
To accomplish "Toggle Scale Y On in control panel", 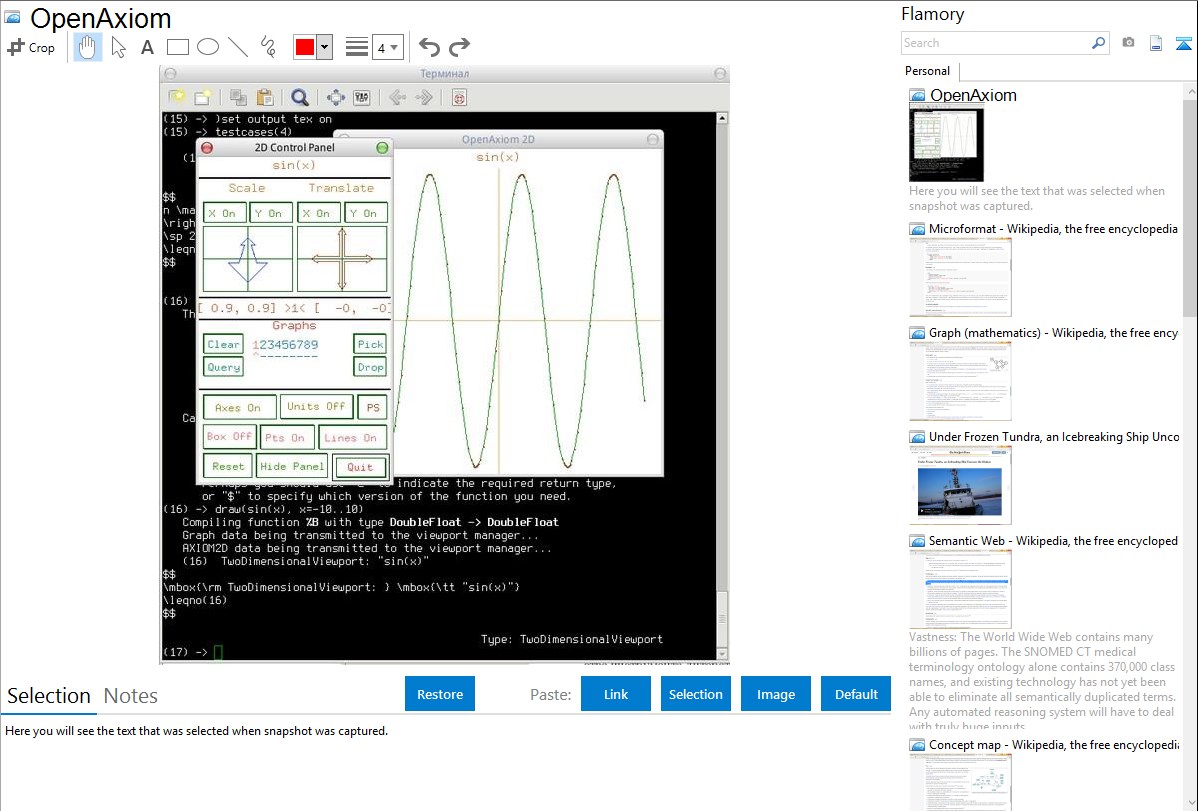I will click(x=270, y=213).
